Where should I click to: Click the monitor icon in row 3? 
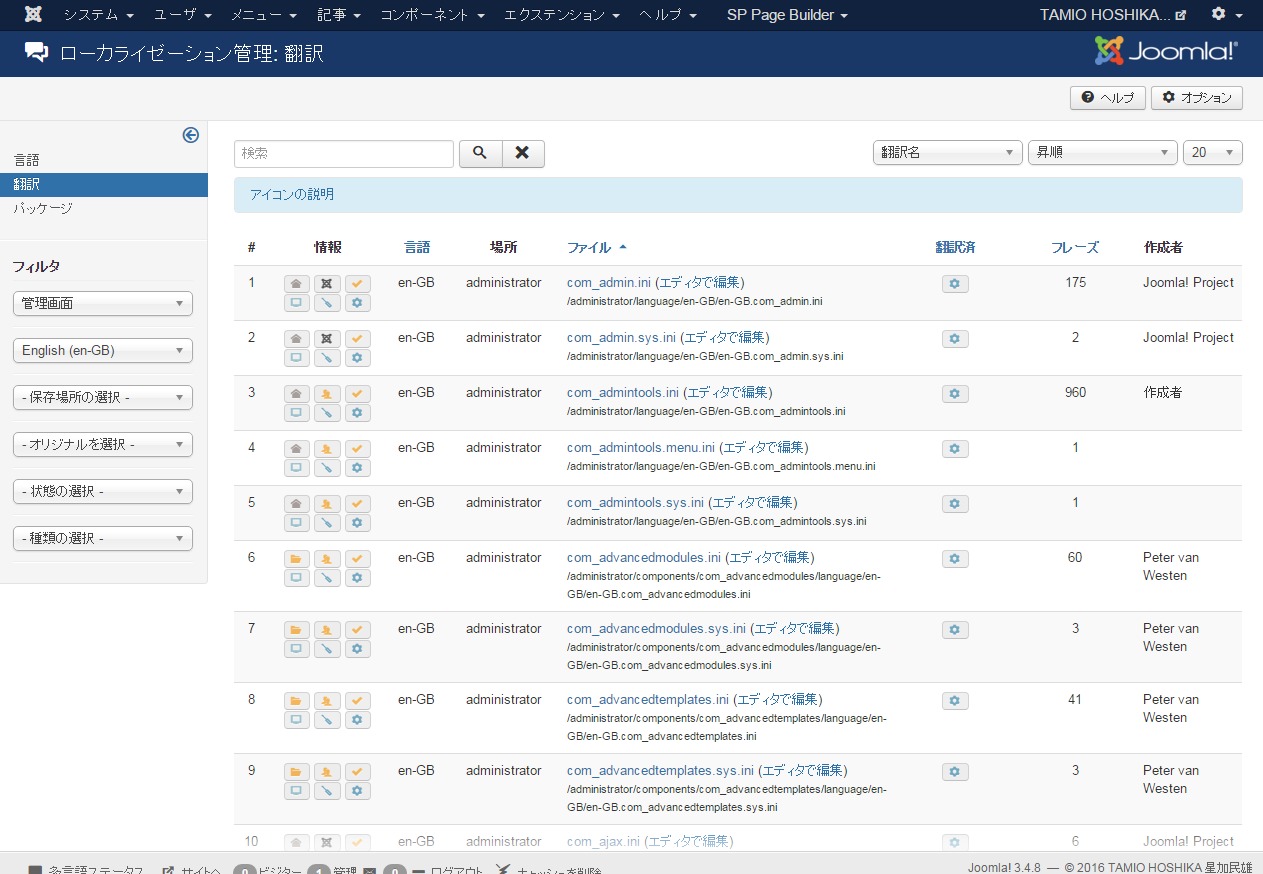click(x=296, y=412)
